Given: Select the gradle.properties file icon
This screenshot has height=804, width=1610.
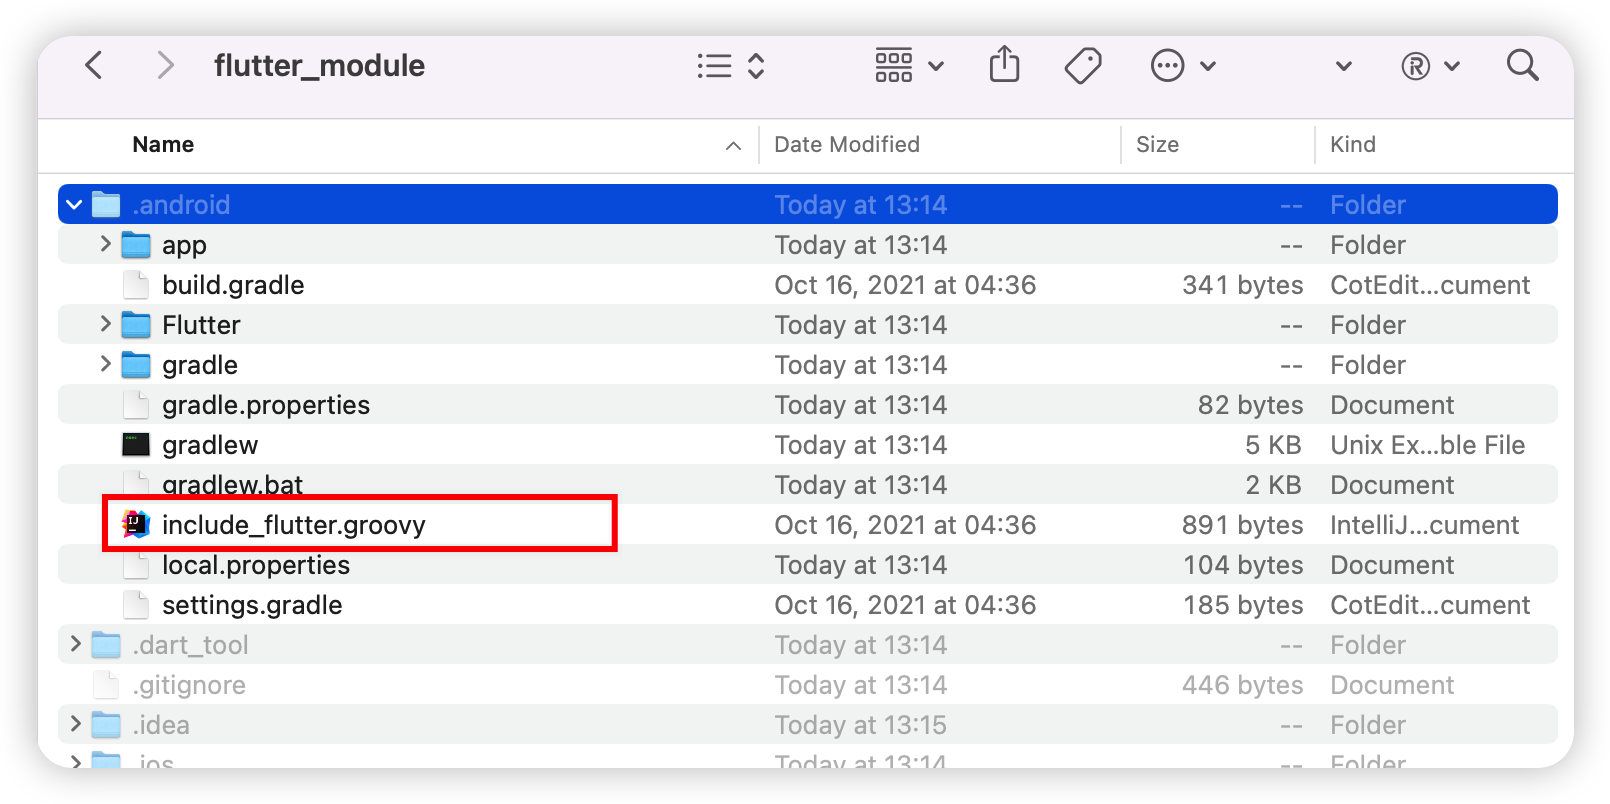Looking at the screenshot, I should point(136,405).
